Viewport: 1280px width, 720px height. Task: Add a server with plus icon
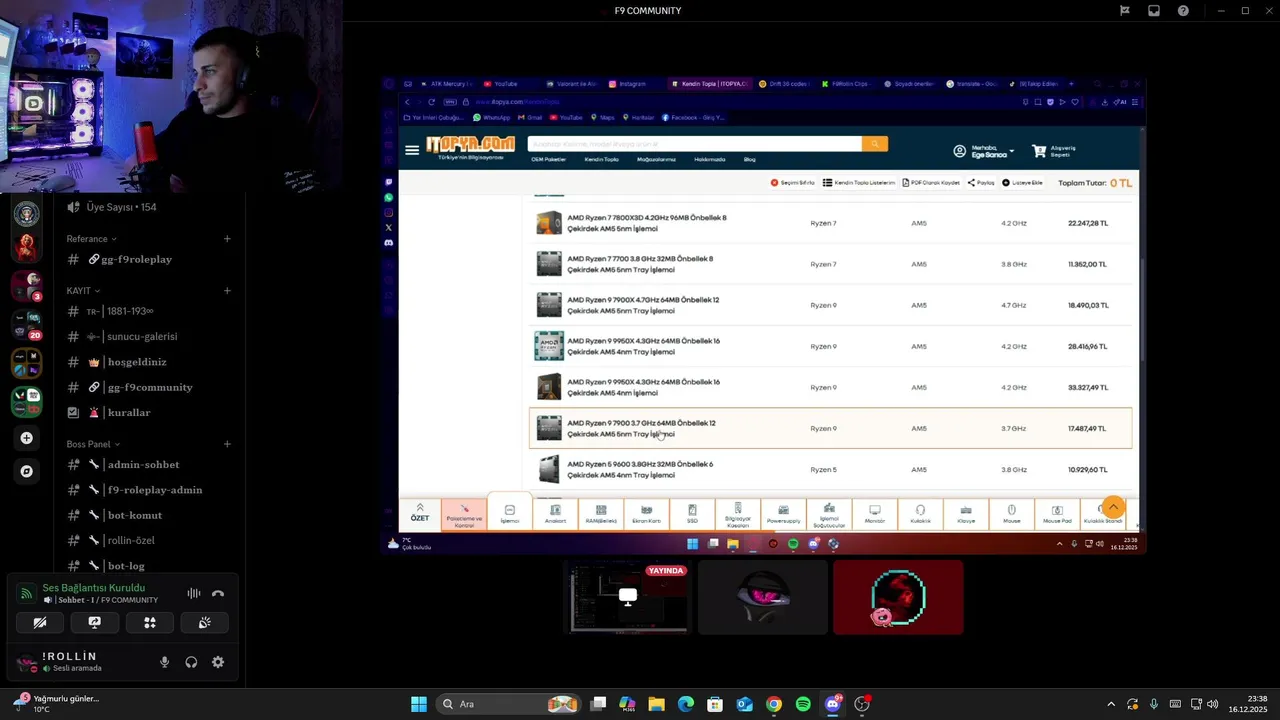point(27,438)
